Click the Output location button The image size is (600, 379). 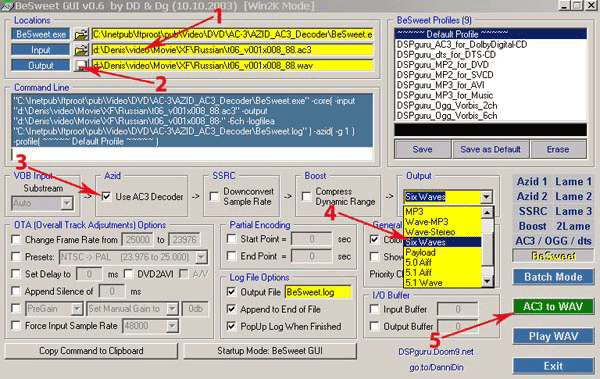coord(41,65)
